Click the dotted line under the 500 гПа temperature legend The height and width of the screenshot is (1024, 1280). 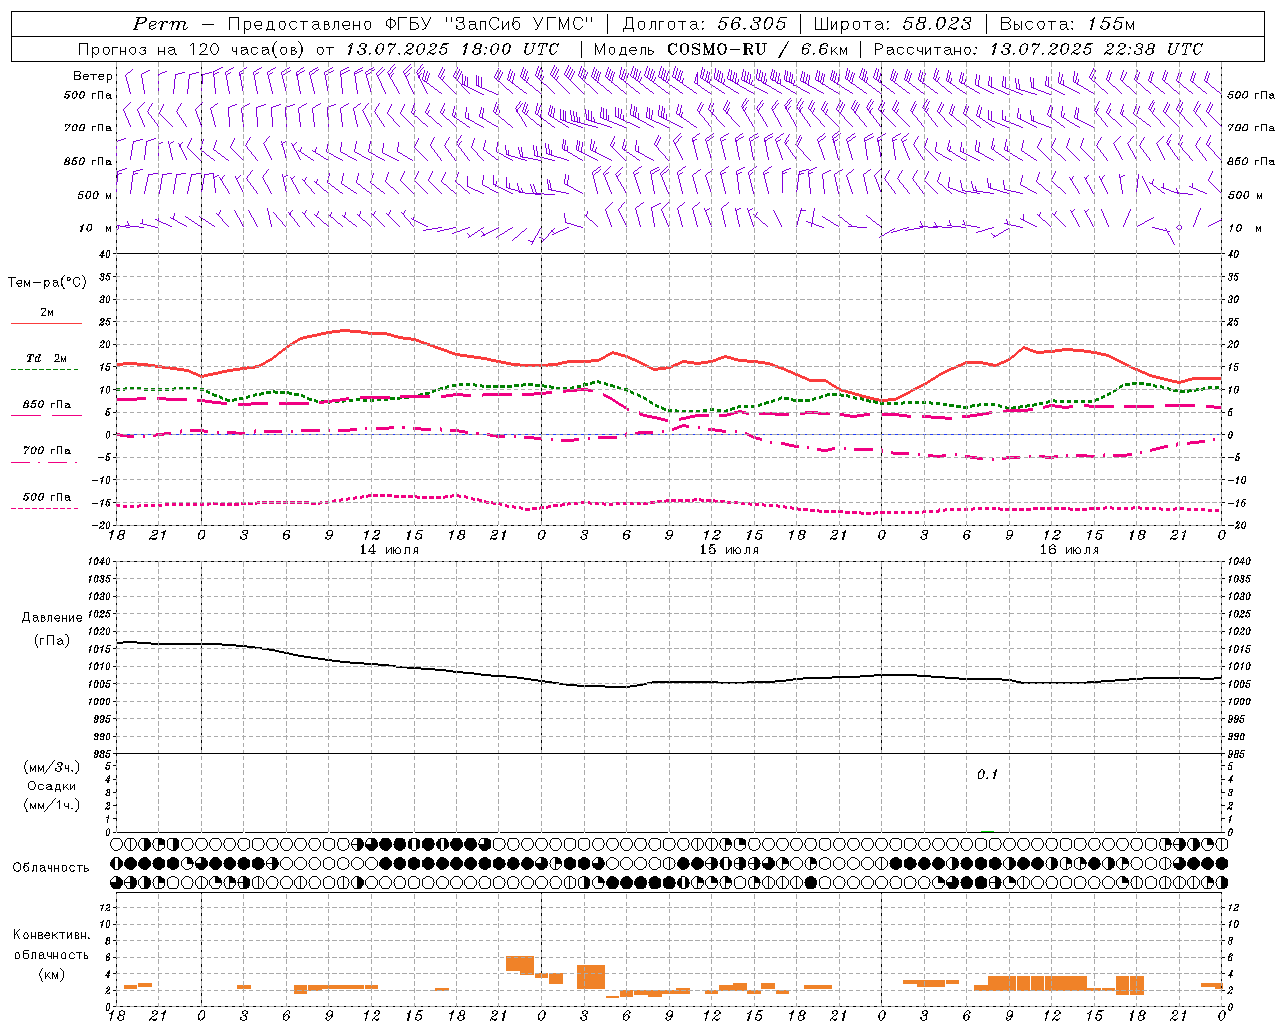coord(44,508)
